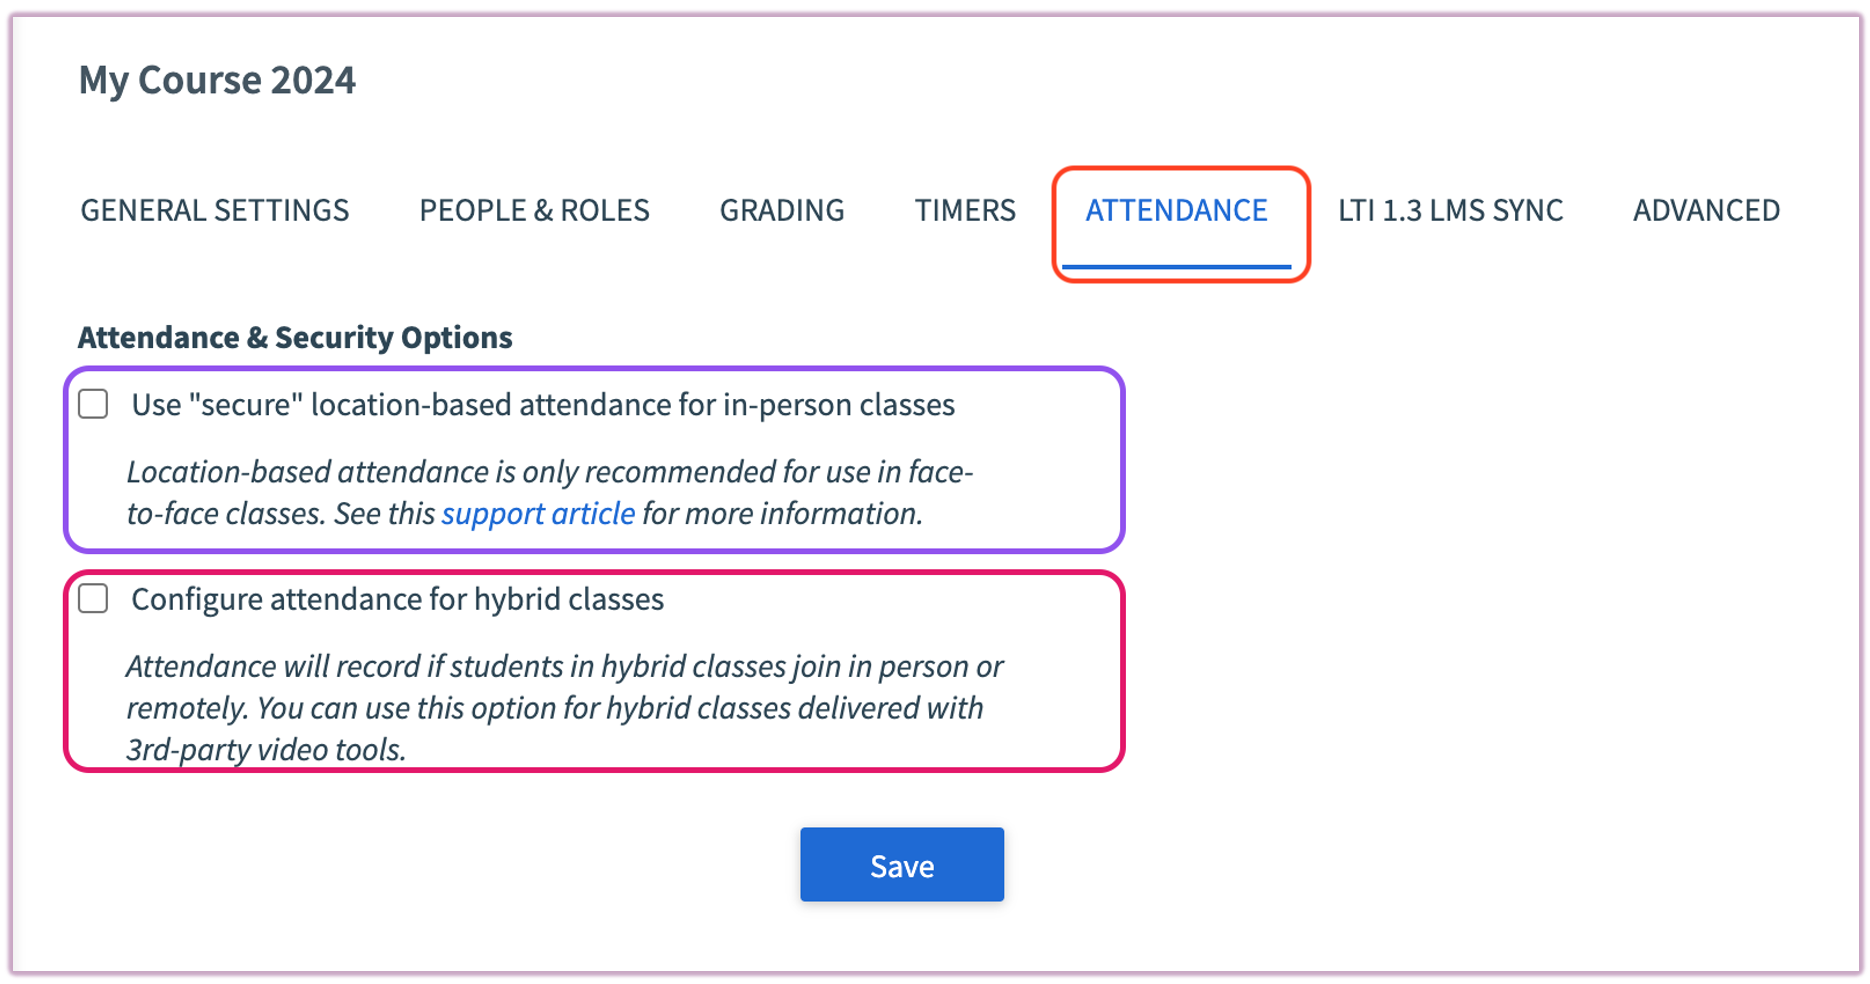Open the LTI 1.3 LMS Sync tab
The image size is (1870, 984).
pyautogui.click(x=1450, y=210)
